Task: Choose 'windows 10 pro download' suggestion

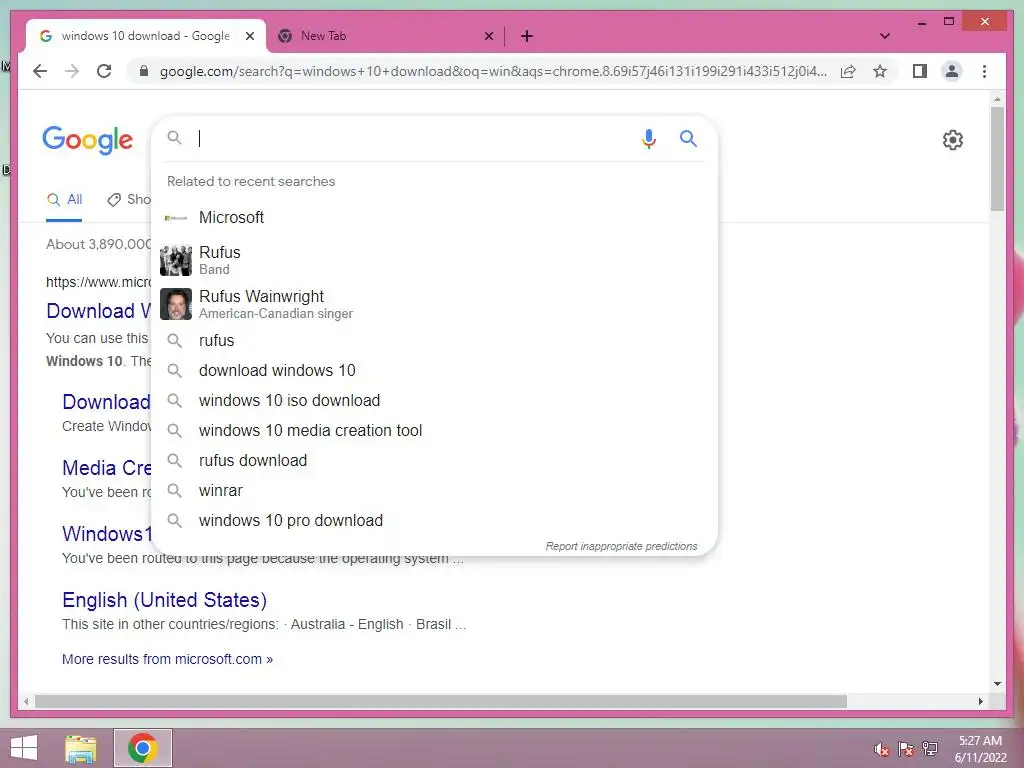Action: coord(434,520)
